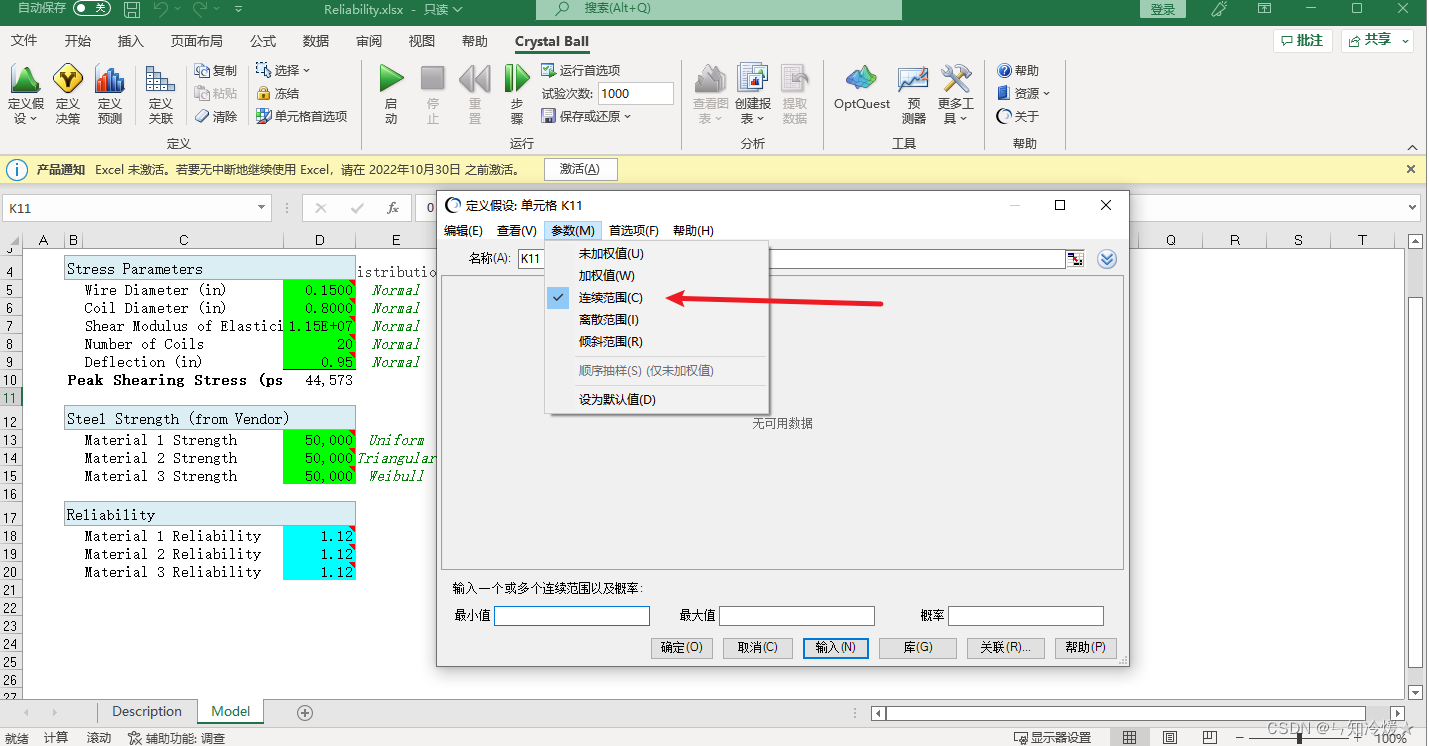Expand formula bar with right-end chevron
The height and width of the screenshot is (746, 1429).
[1414, 208]
